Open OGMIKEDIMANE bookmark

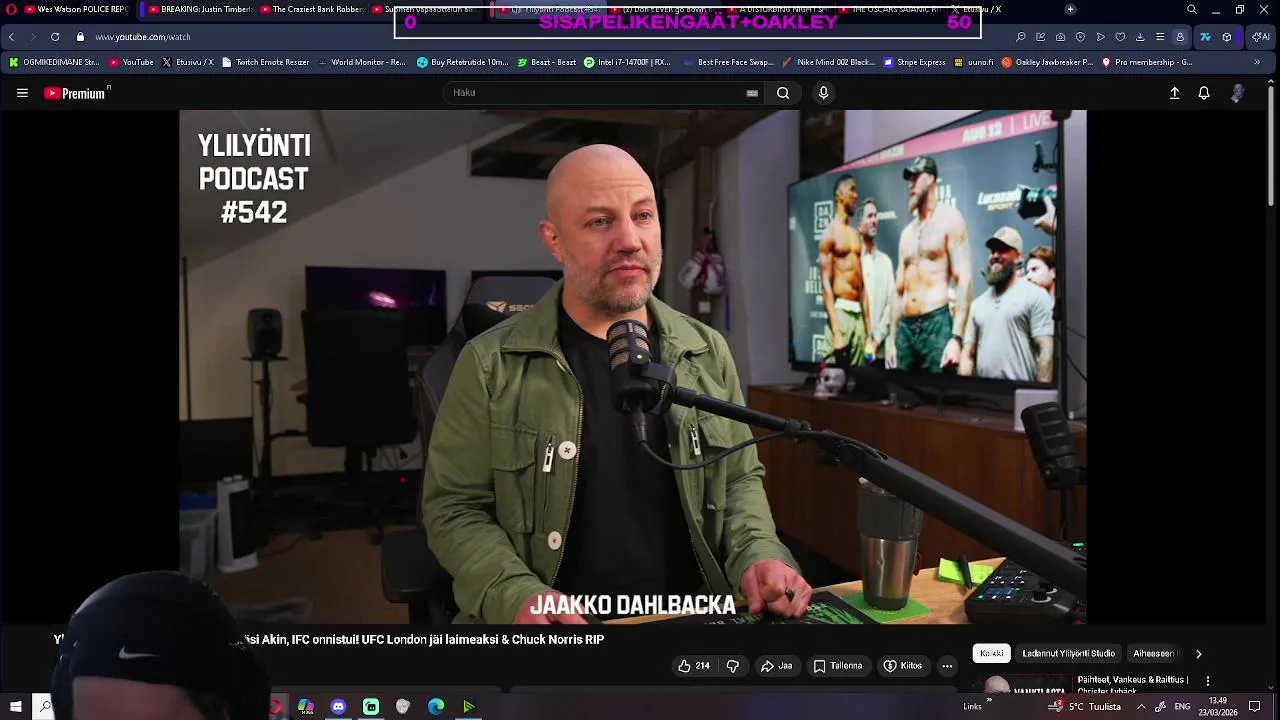point(54,62)
